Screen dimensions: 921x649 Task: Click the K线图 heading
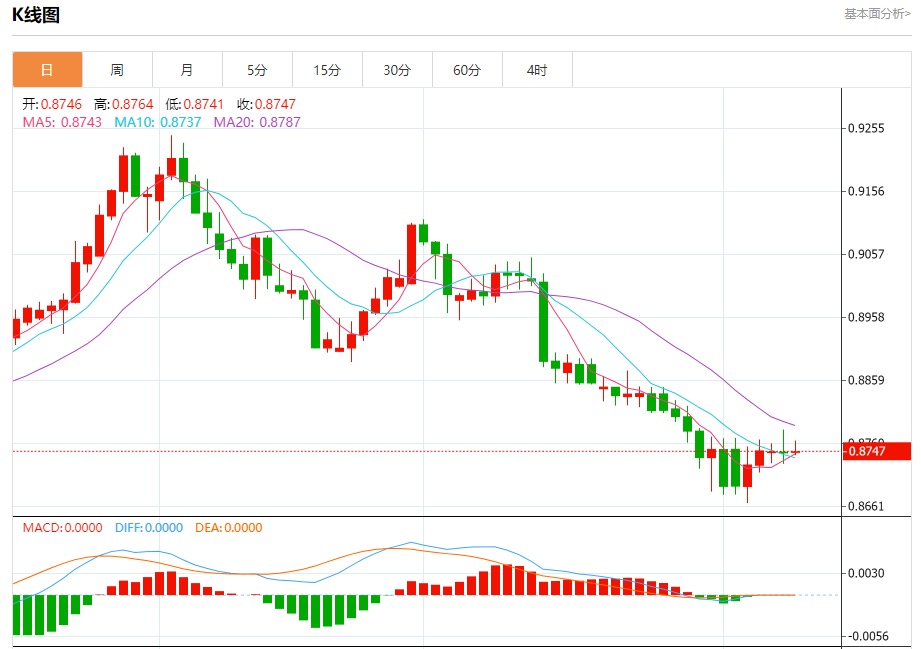coord(36,15)
